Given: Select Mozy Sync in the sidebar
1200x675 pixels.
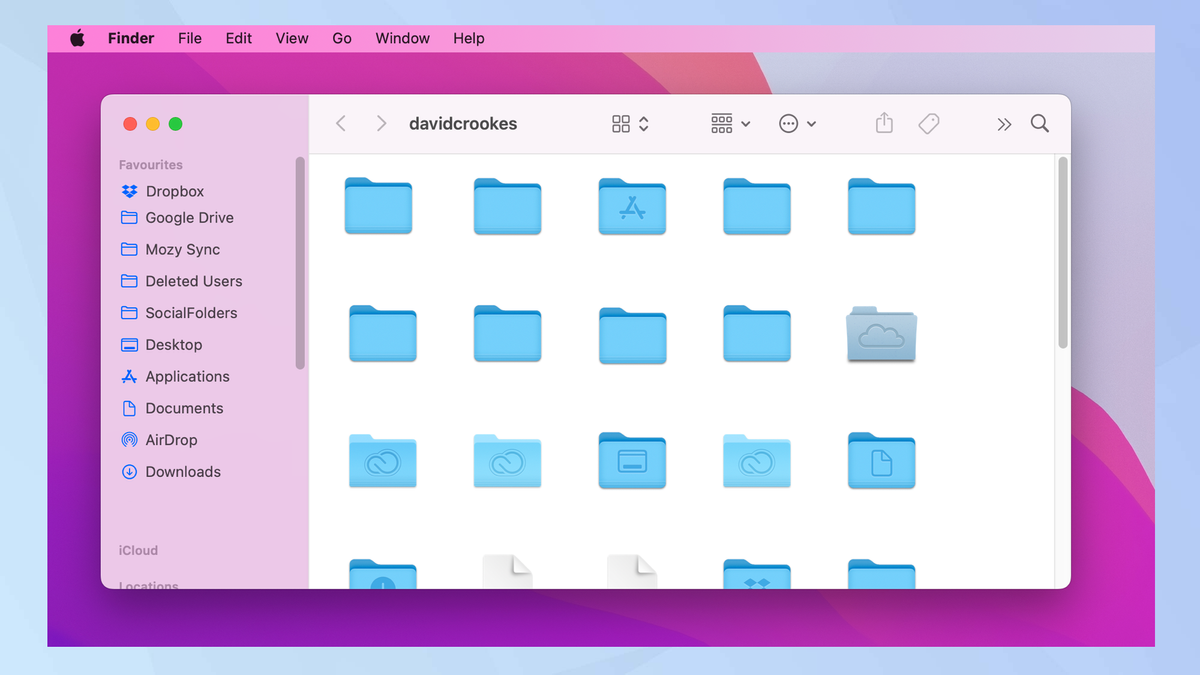Looking at the screenshot, I should (x=182, y=249).
